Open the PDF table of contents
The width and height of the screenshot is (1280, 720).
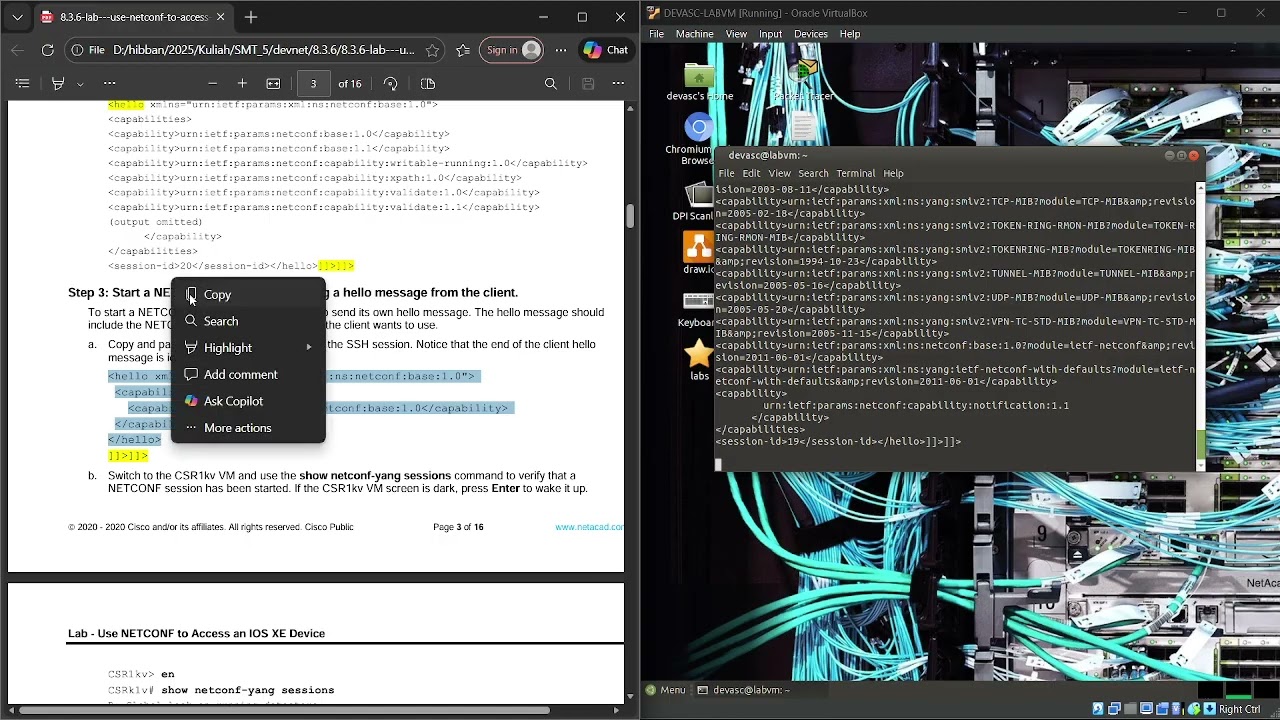tap(23, 84)
